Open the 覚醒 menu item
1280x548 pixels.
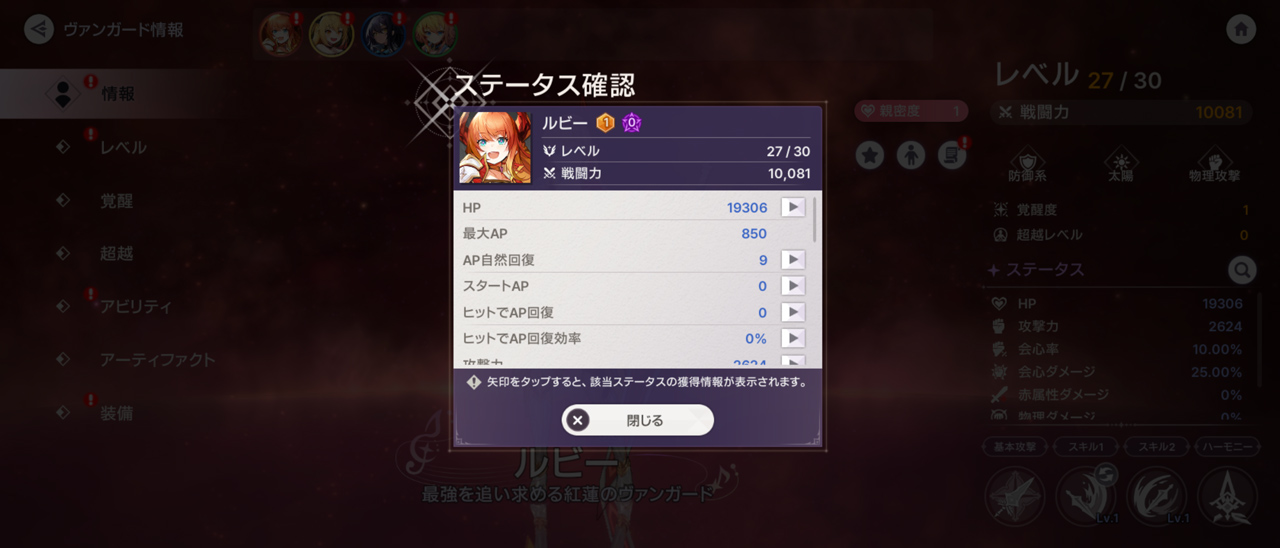[x=117, y=201]
